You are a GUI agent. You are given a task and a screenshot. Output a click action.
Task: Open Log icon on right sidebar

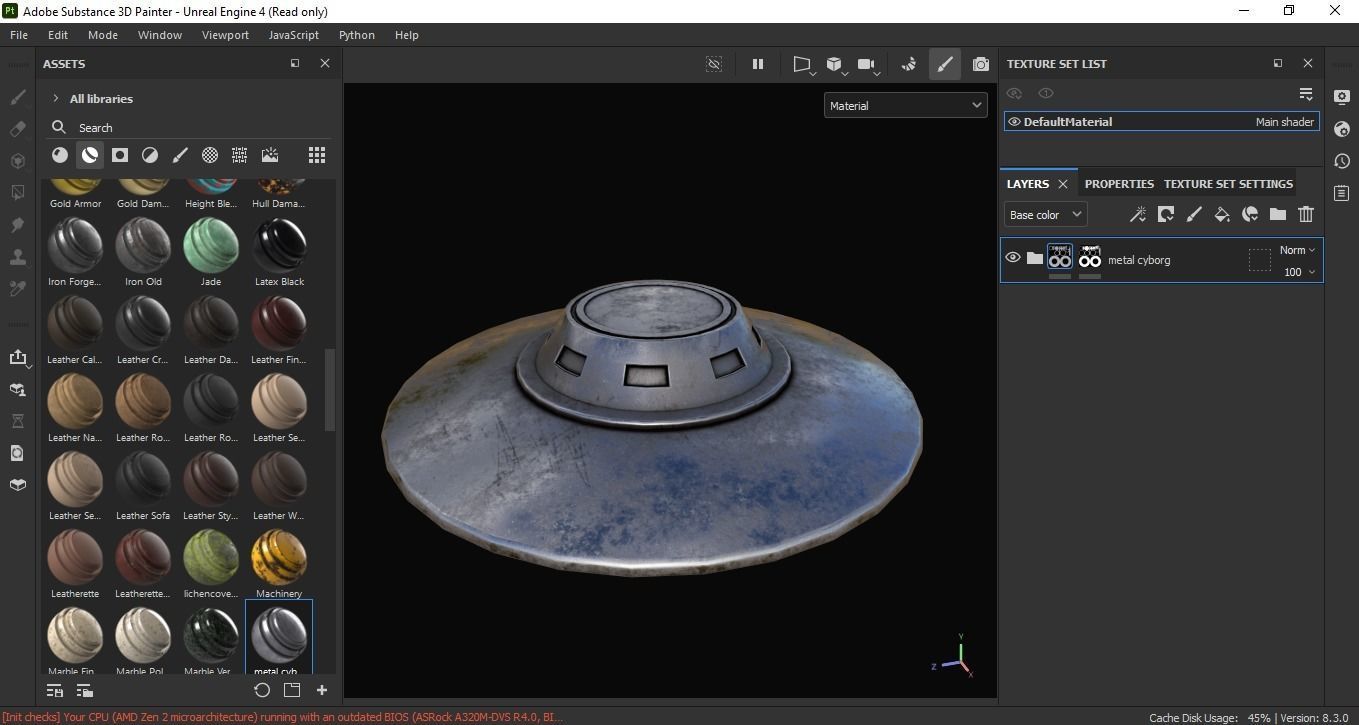(1342, 193)
